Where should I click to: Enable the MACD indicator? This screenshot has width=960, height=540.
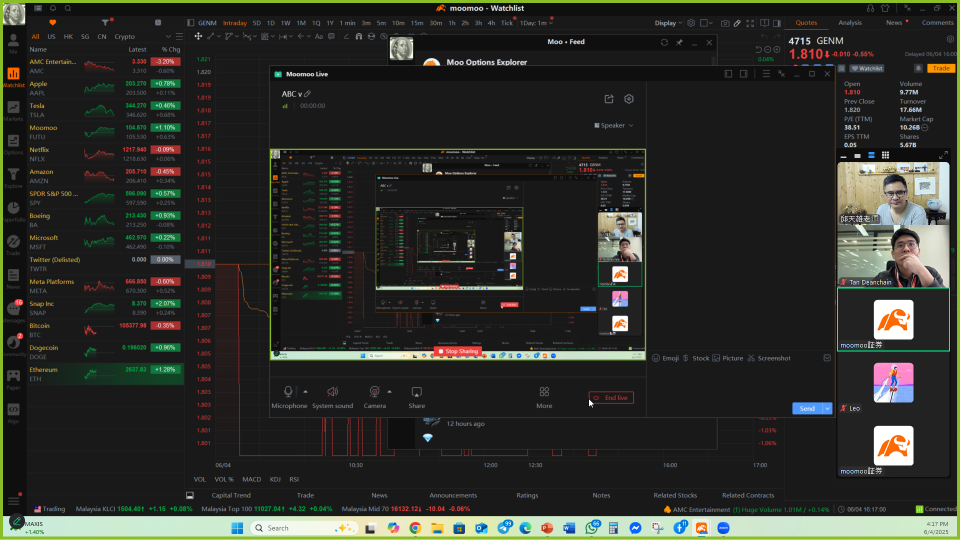pyautogui.click(x=251, y=479)
